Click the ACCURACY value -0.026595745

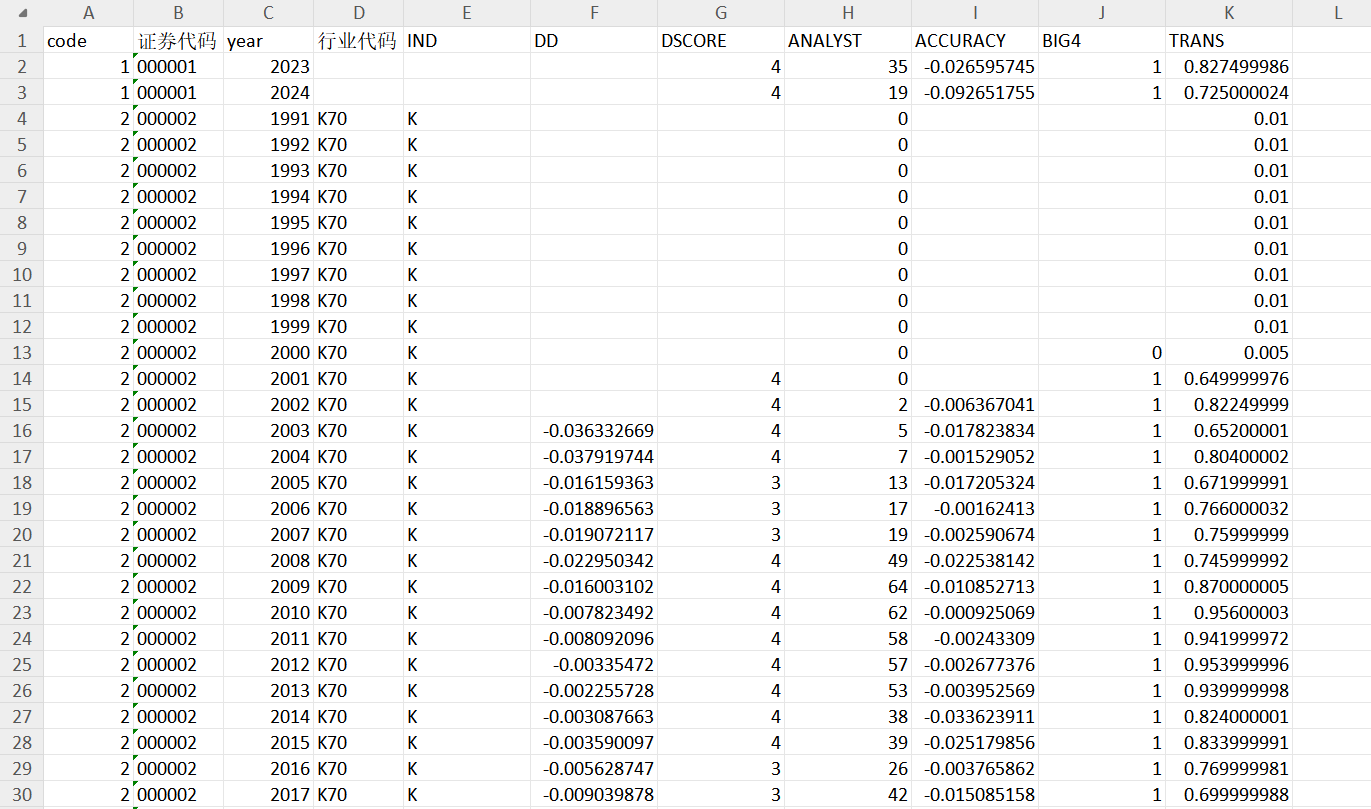(x=975, y=67)
